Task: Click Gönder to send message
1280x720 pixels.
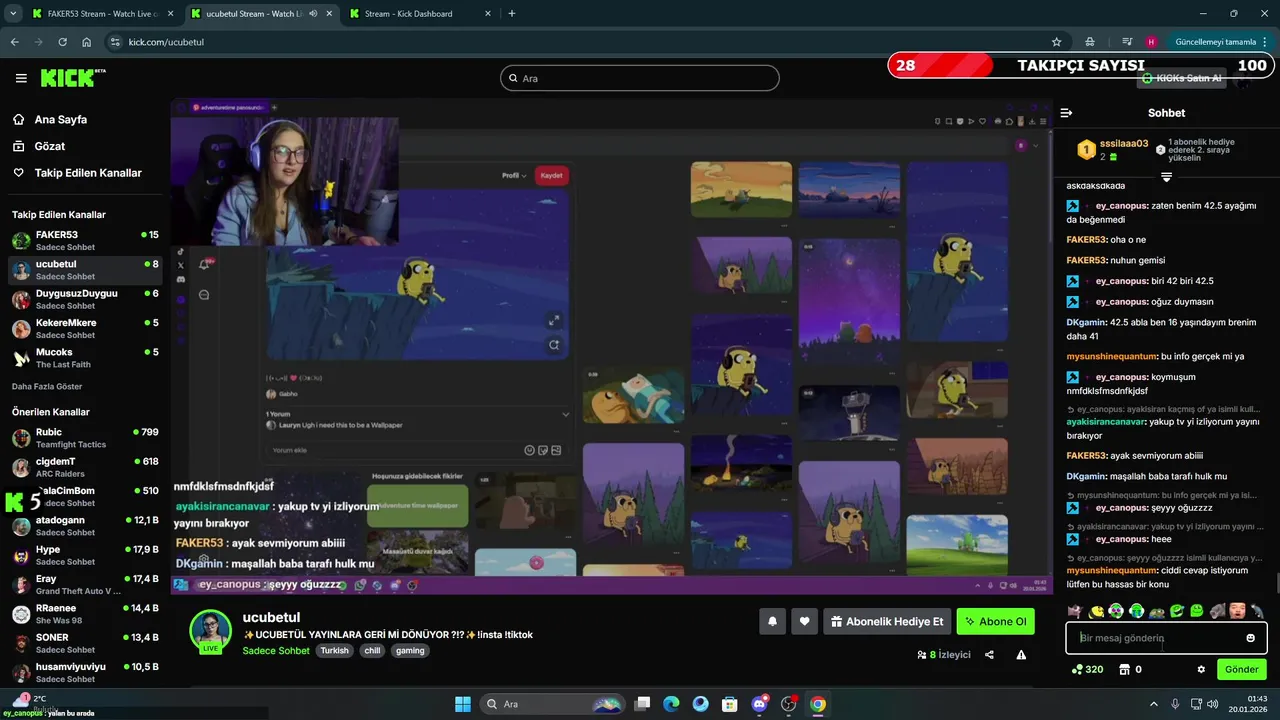Action: click(x=1242, y=669)
